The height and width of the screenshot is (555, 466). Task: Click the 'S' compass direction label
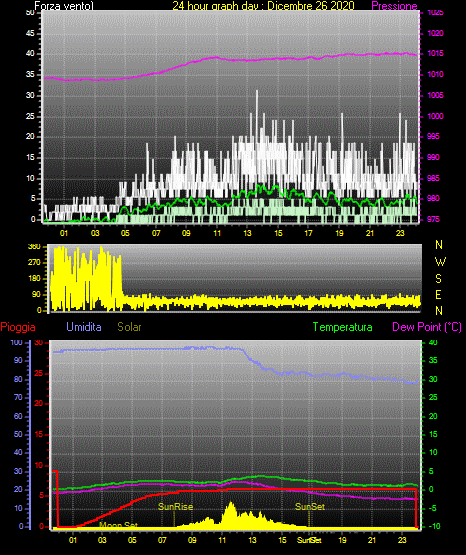[x=438, y=279]
